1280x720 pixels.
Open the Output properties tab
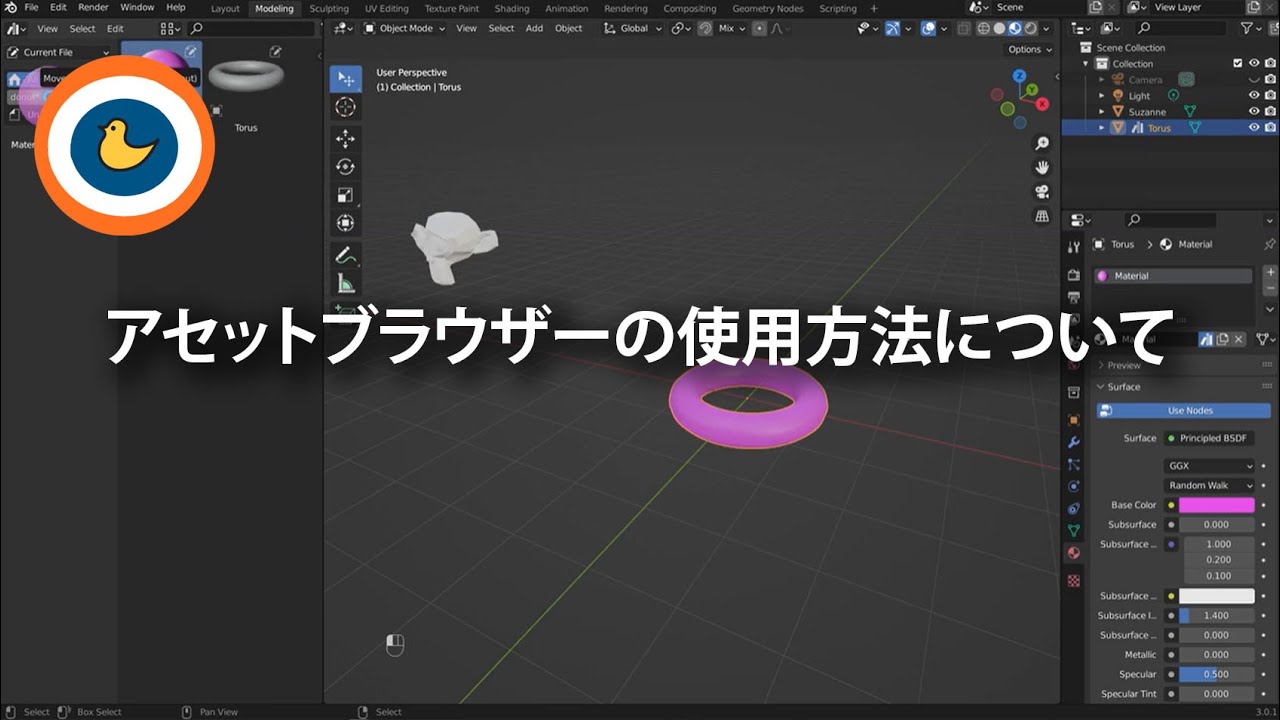tap(1074, 297)
